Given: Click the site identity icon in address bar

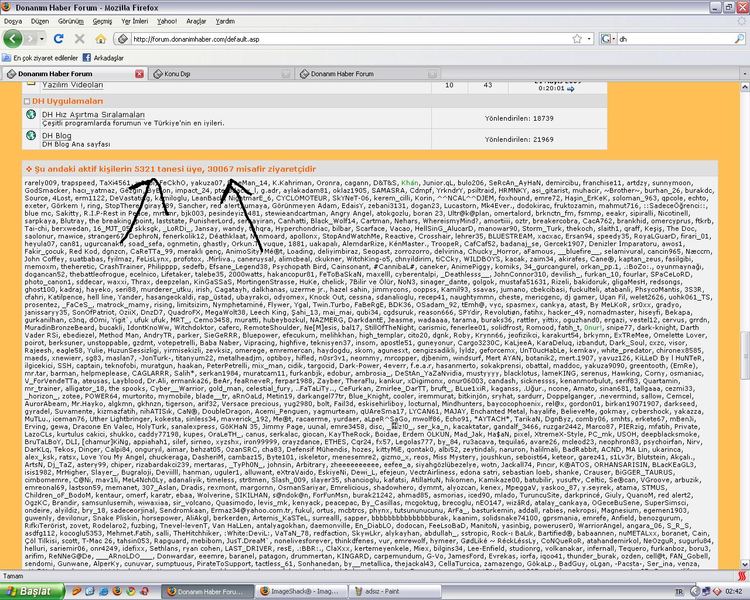Looking at the screenshot, I should pos(123,39).
